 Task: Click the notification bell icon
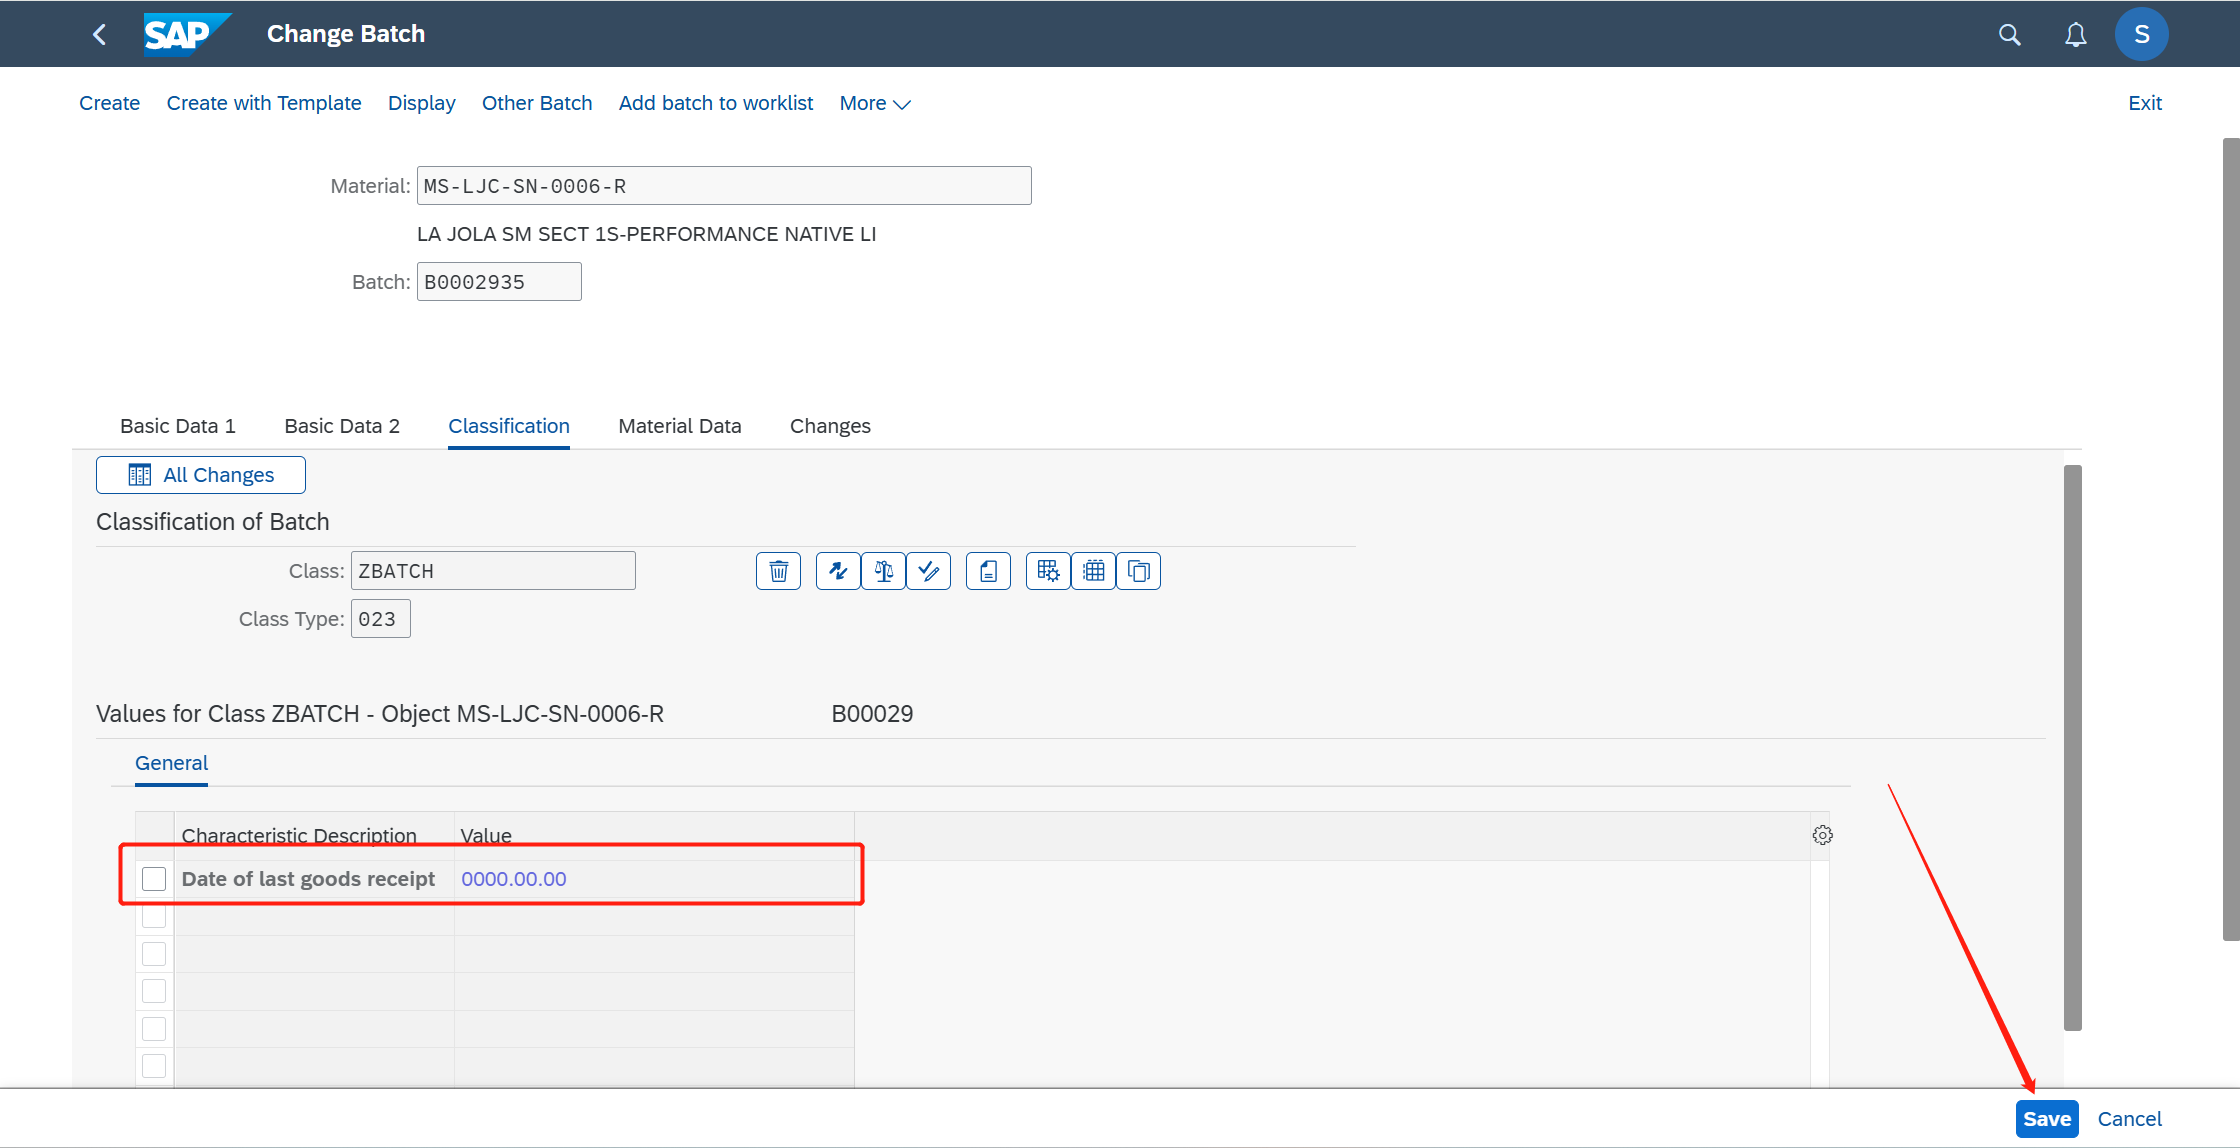[x=2075, y=35]
